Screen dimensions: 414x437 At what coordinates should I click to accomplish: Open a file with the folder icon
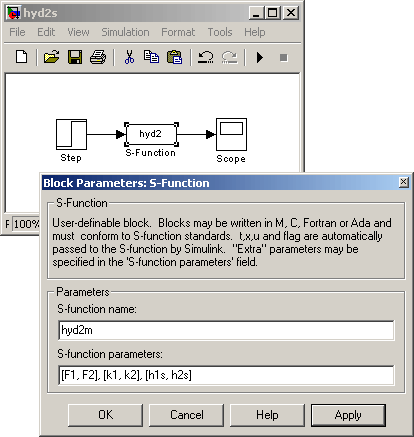[x=51, y=57]
